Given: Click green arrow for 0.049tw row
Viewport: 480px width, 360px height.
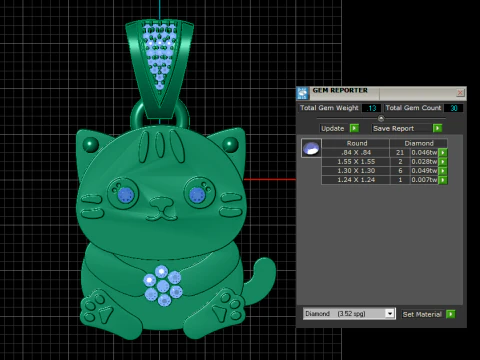Looking at the screenshot, I should pos(443,171).
